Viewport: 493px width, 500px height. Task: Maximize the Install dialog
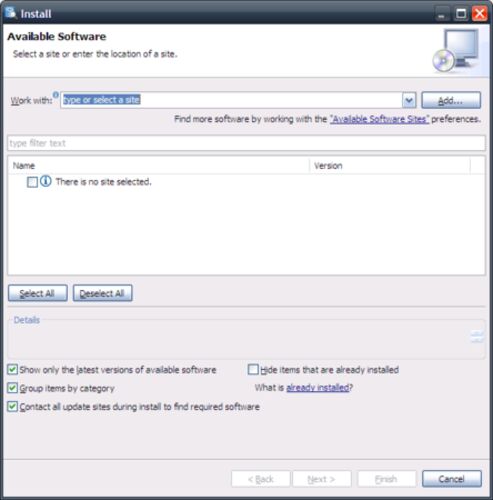[461, 14]
